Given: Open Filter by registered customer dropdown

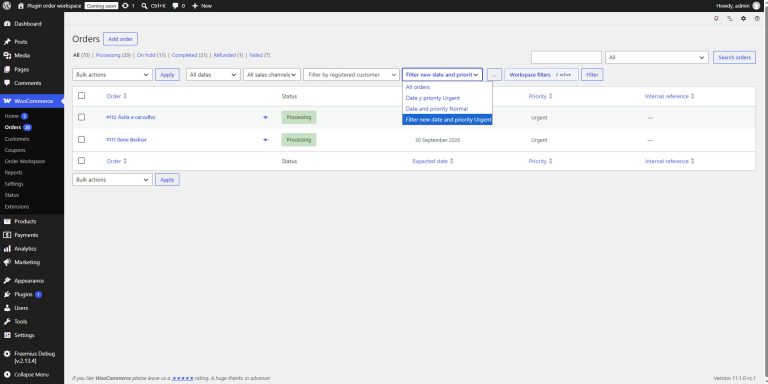Looking at the screenshot, I should (x=352, y=74).
